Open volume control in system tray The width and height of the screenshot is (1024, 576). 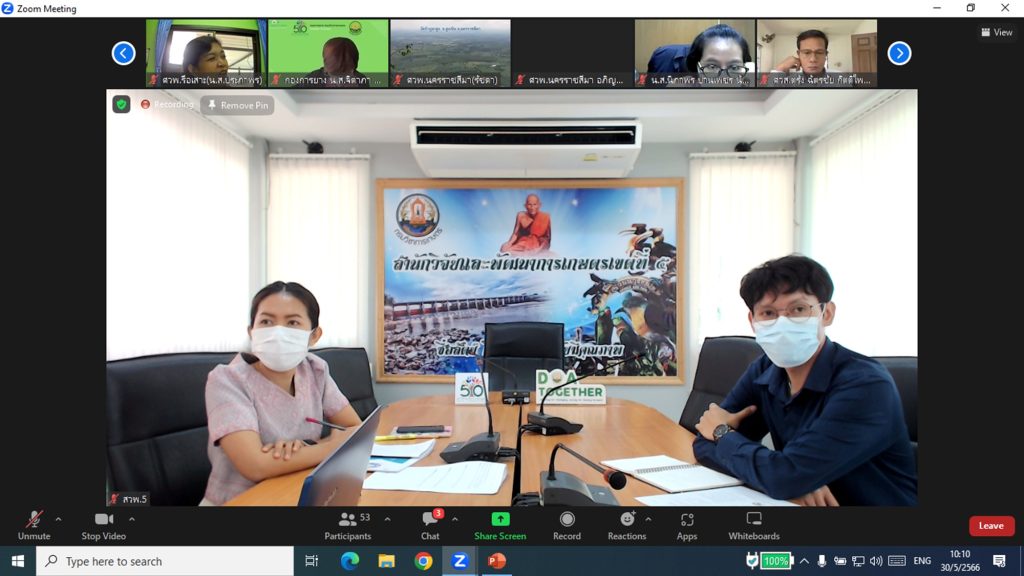point(876,561)
